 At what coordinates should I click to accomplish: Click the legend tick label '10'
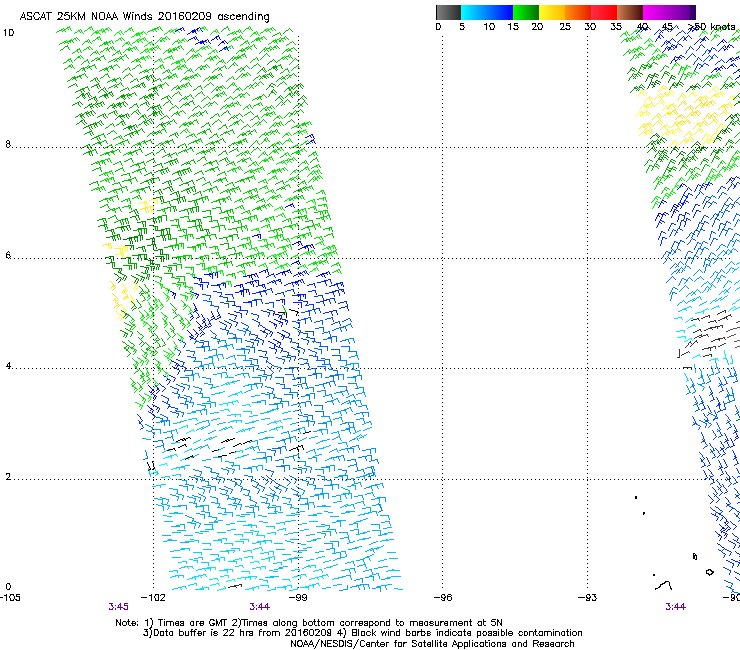click(489, 27)
